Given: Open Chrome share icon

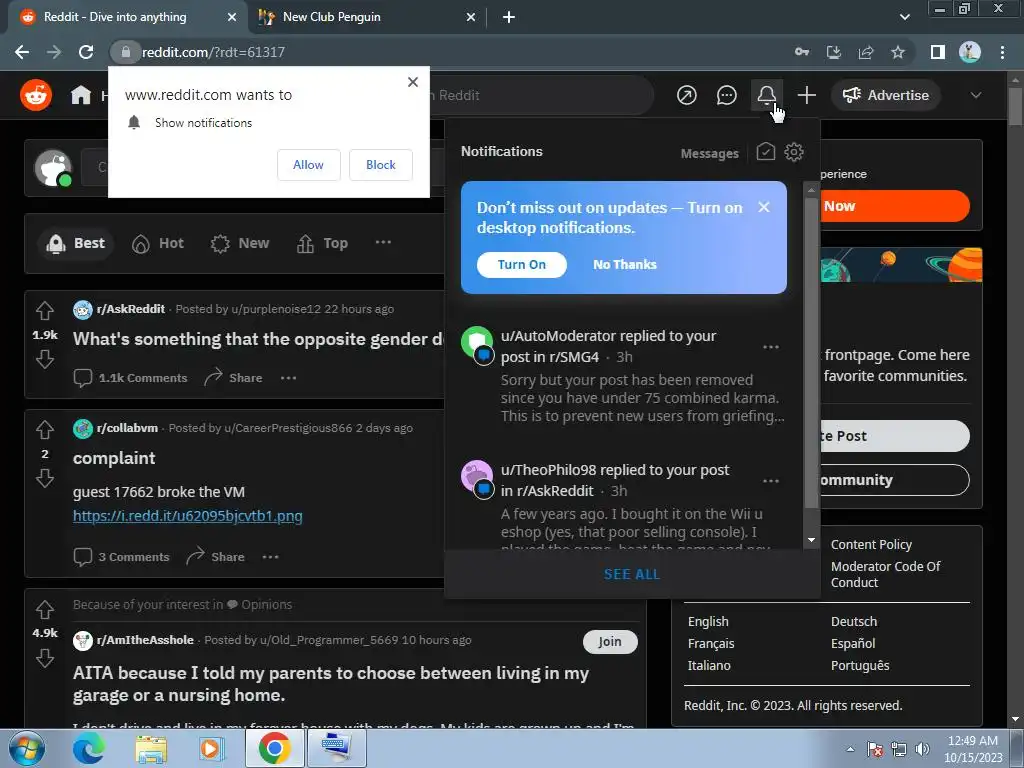Looking at the screenshot, I should 866,52.
